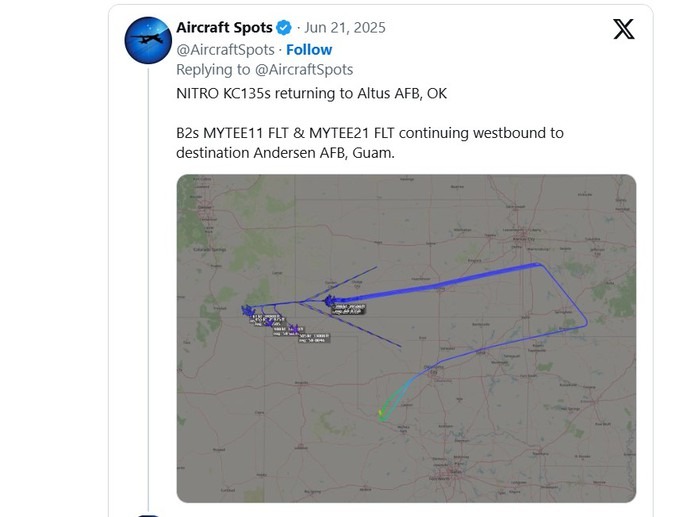Open the @AircraftSpots handle link
Image resolution: width=698 pixels, height=517 pixels.
[225, 49]
